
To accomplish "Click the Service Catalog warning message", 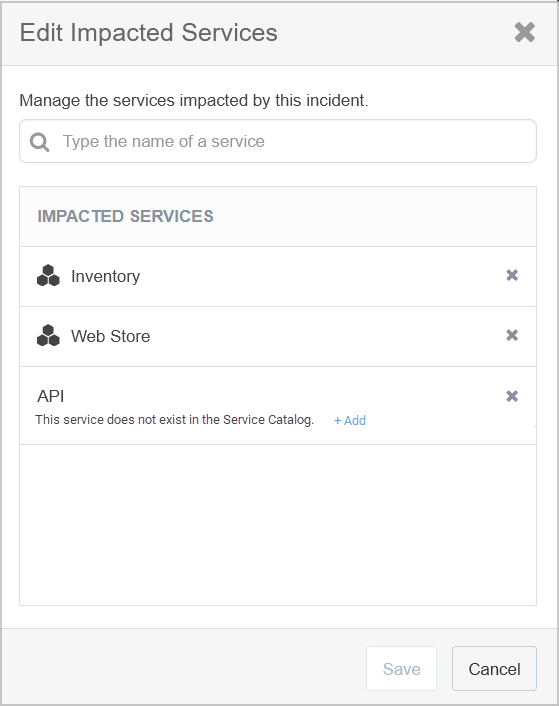I will click(175, 420).
